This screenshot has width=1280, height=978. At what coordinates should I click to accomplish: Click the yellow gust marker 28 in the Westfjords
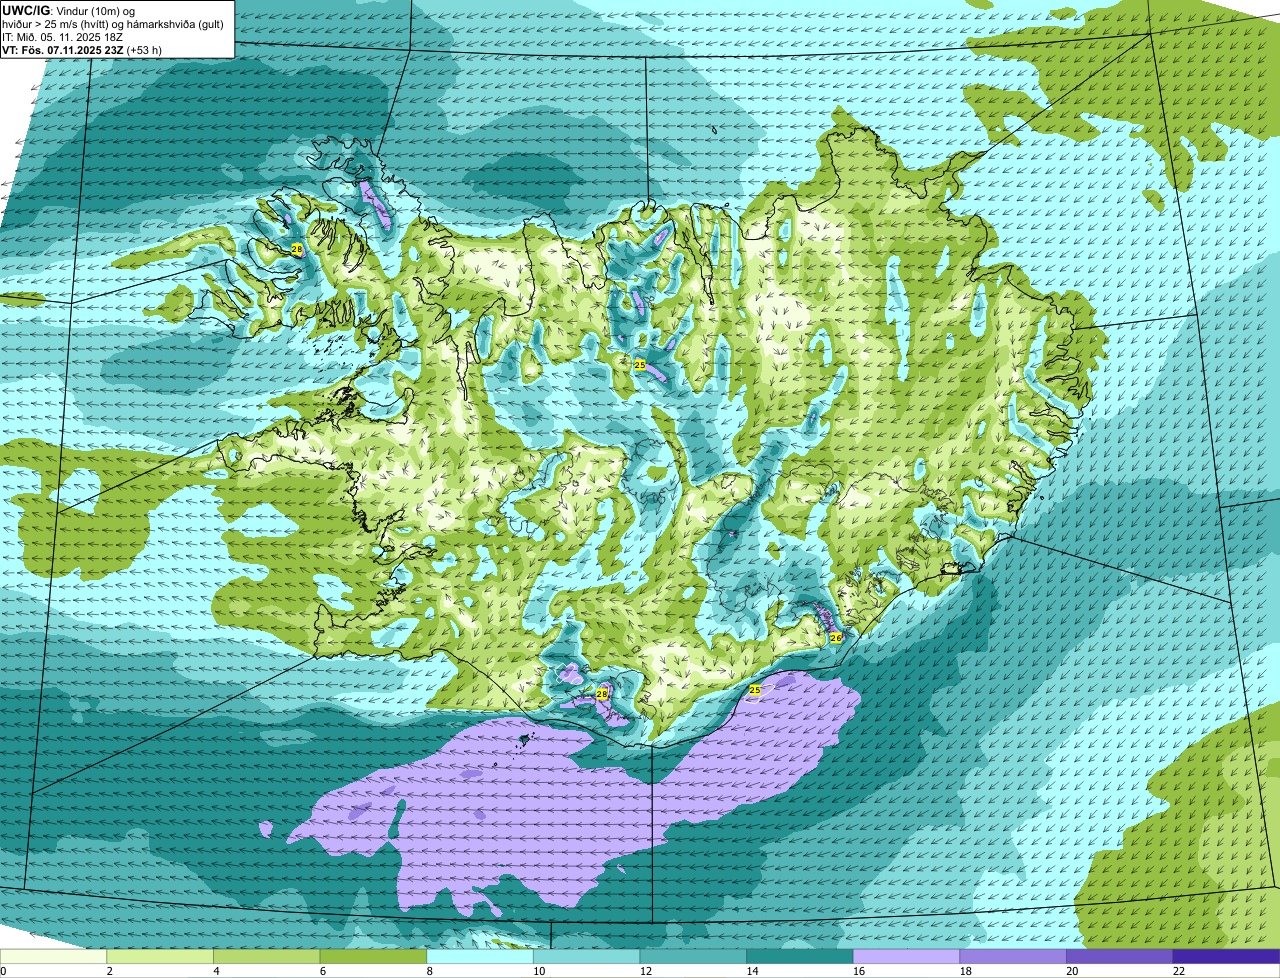296,248
